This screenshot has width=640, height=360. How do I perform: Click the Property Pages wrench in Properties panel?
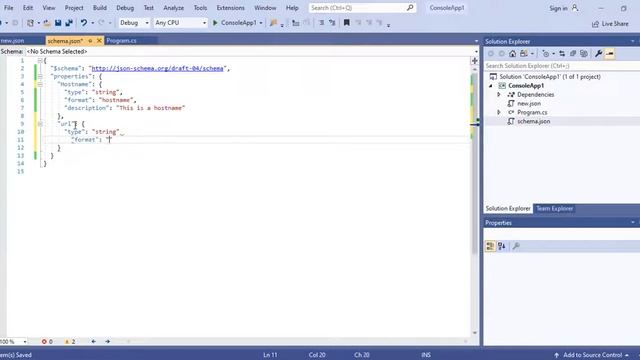coord(516,246)
